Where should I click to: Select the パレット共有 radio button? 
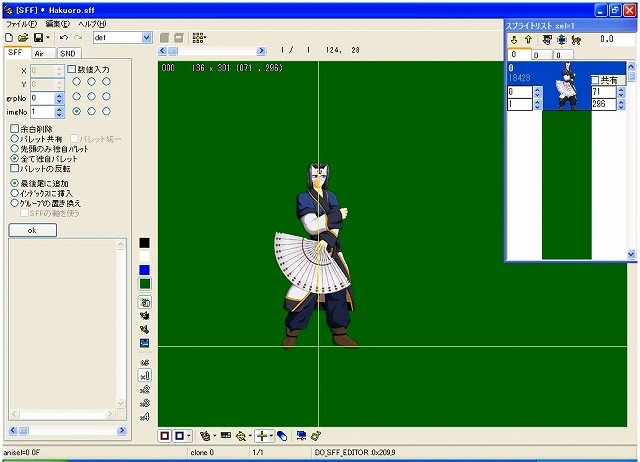[14, 139]
